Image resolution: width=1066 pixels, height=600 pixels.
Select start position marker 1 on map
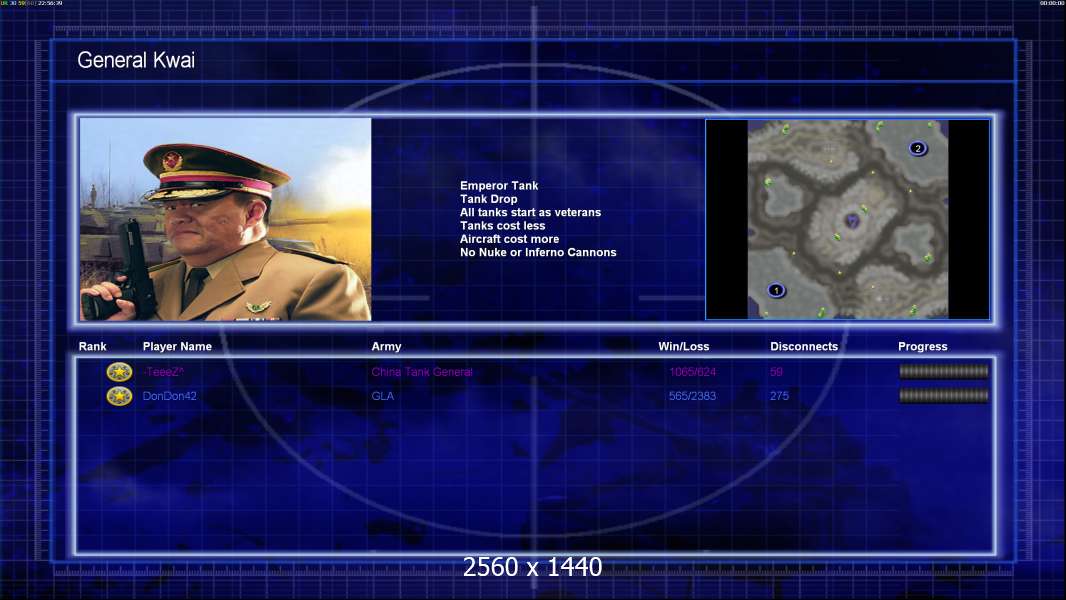coord(776,290)
